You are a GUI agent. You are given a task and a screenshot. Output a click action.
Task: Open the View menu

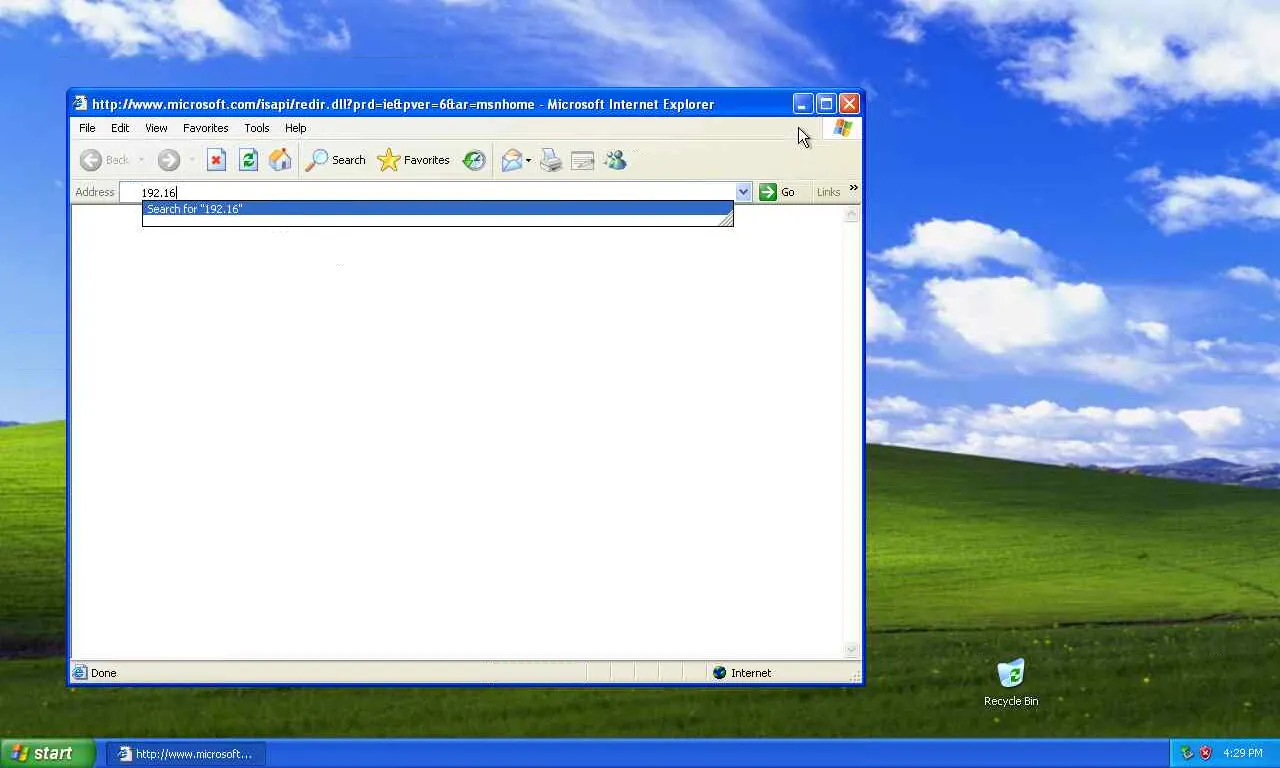coord(156,128)
